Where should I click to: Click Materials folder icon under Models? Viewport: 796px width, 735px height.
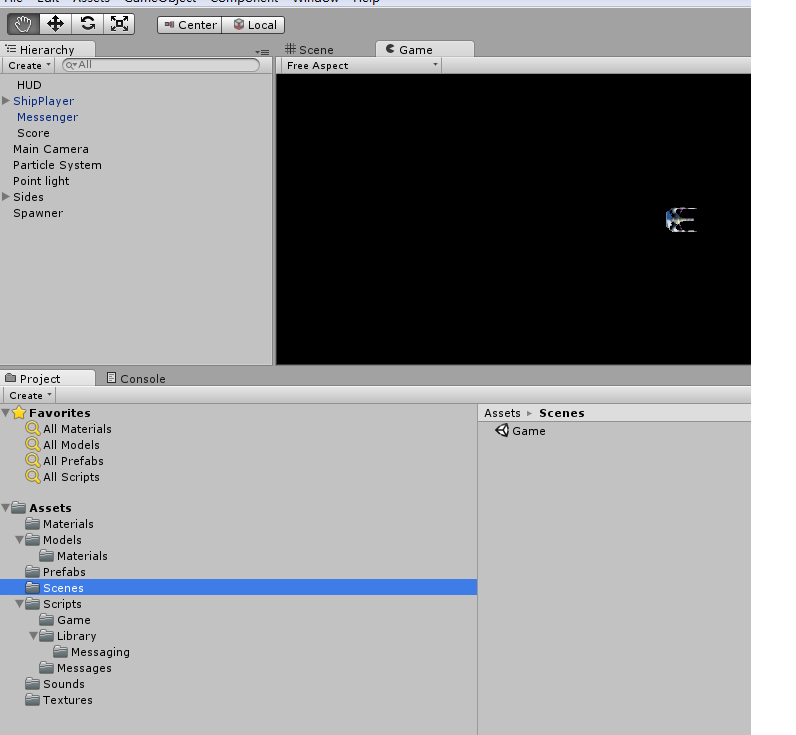pyautogui.click(x=47, y=555)
